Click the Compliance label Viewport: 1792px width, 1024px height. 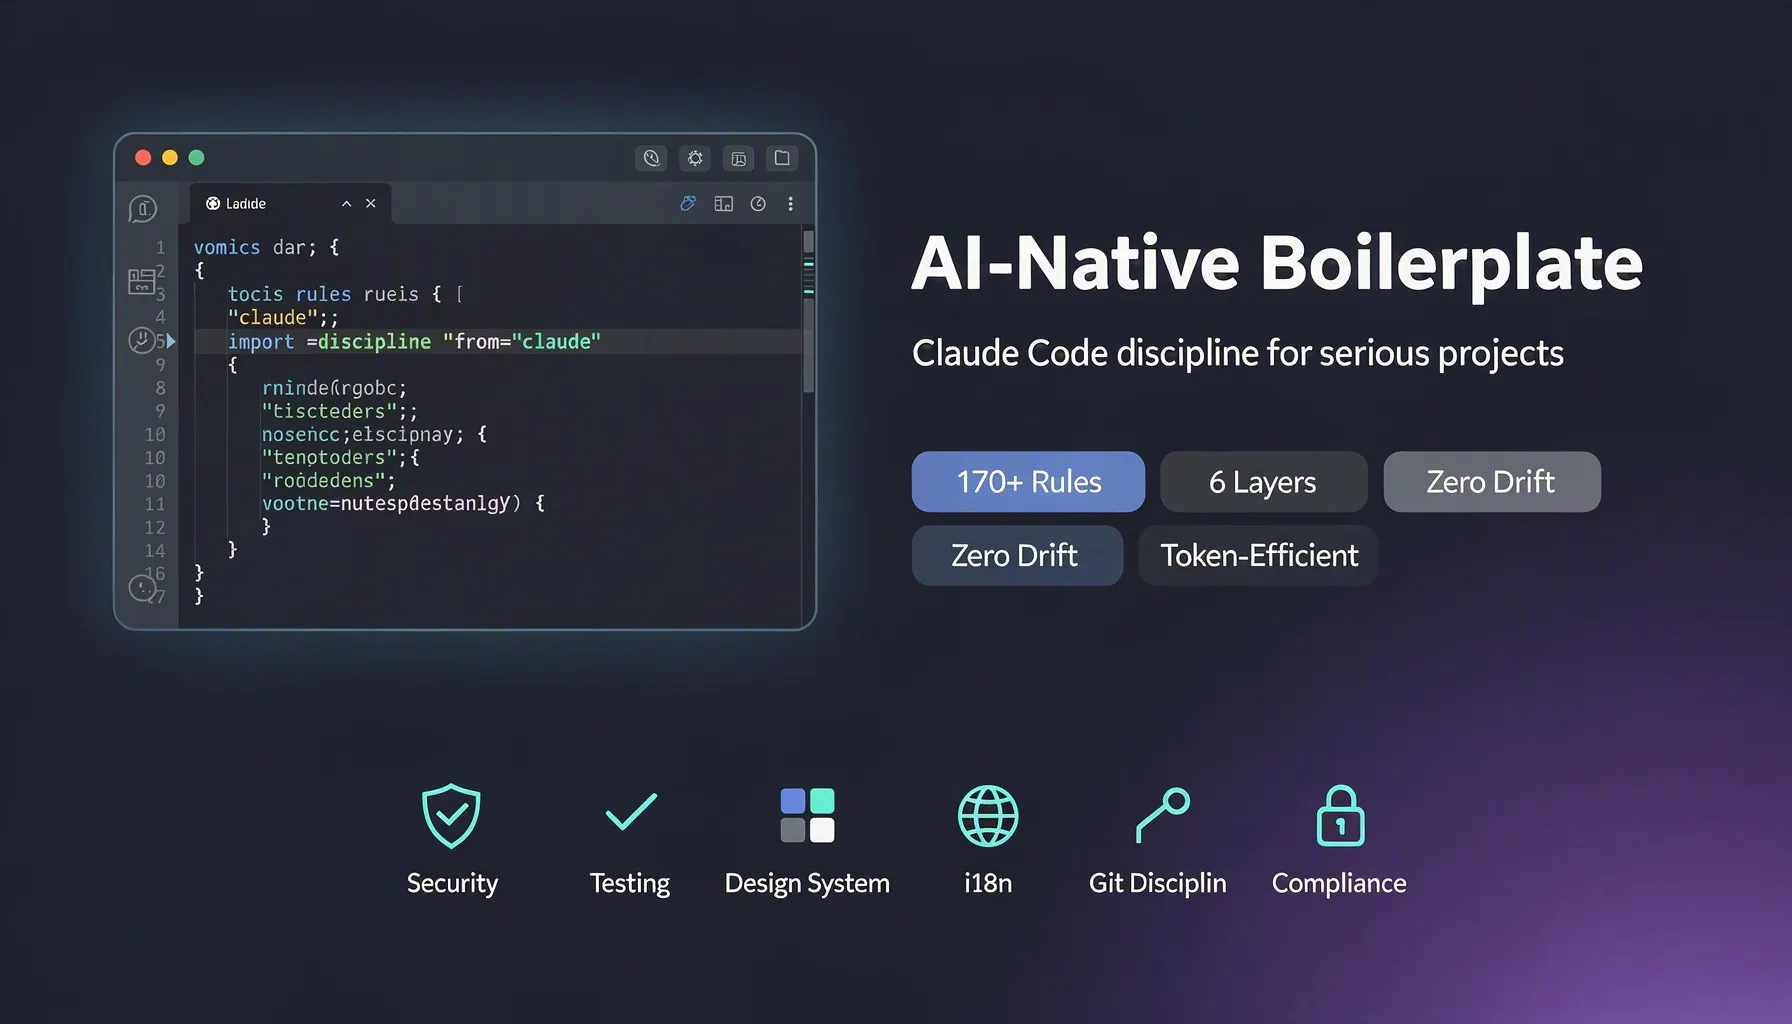[x=1339, y=884]
